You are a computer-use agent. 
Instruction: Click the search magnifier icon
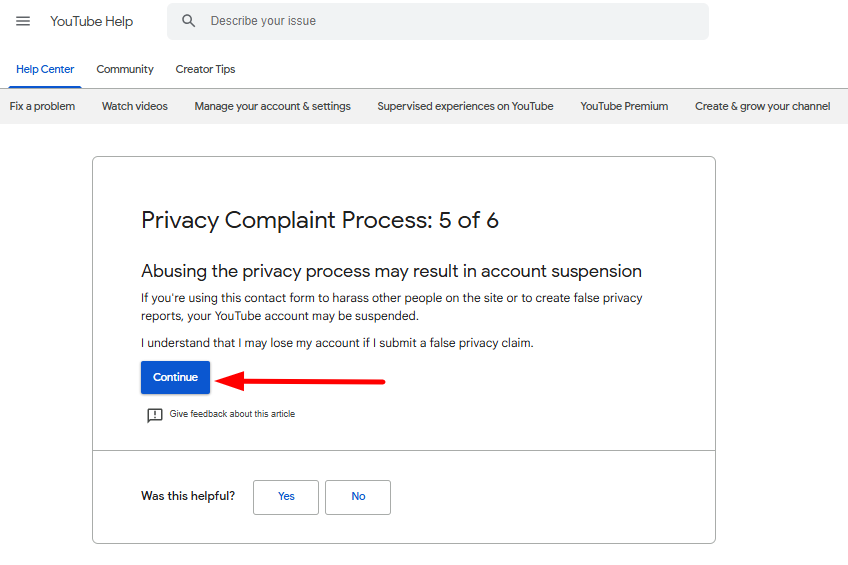pyautogui.click(x=188, y=21)
